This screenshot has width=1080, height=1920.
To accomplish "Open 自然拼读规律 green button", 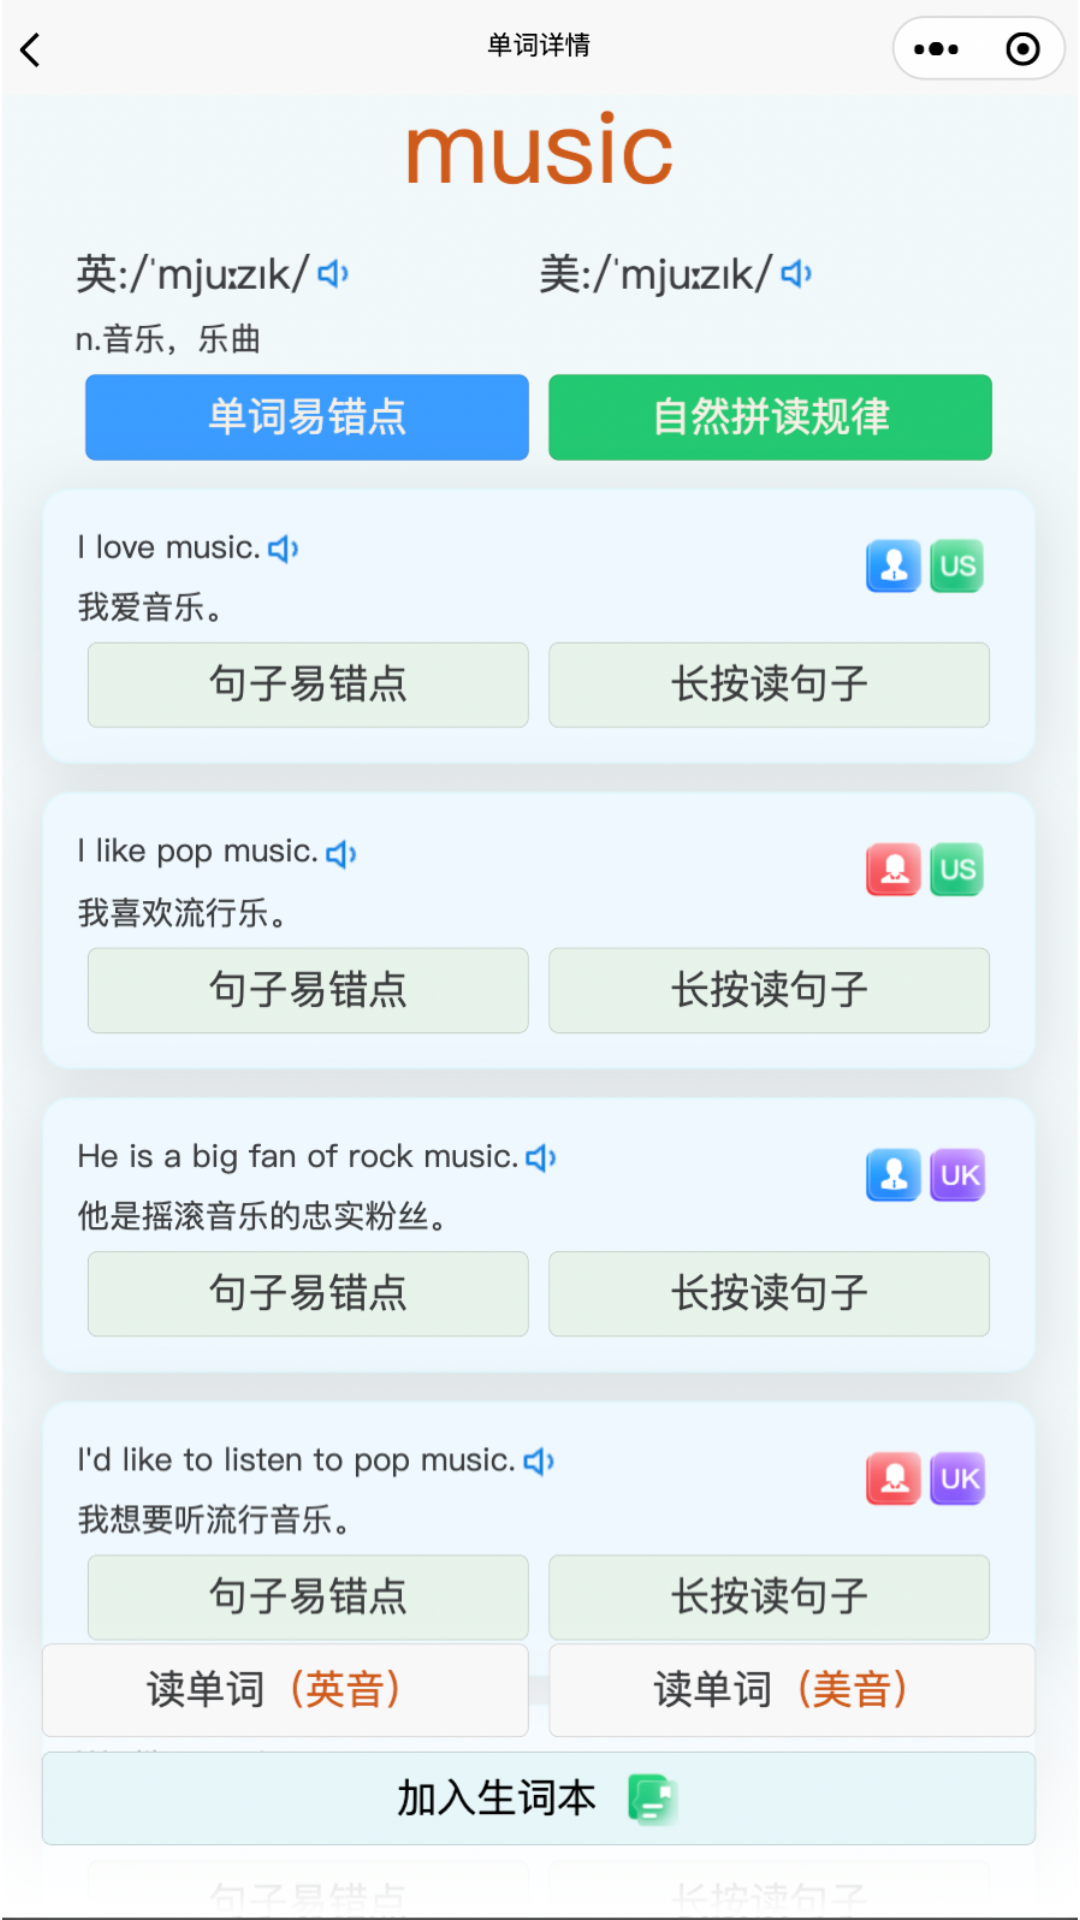I will tap(770, 417).
